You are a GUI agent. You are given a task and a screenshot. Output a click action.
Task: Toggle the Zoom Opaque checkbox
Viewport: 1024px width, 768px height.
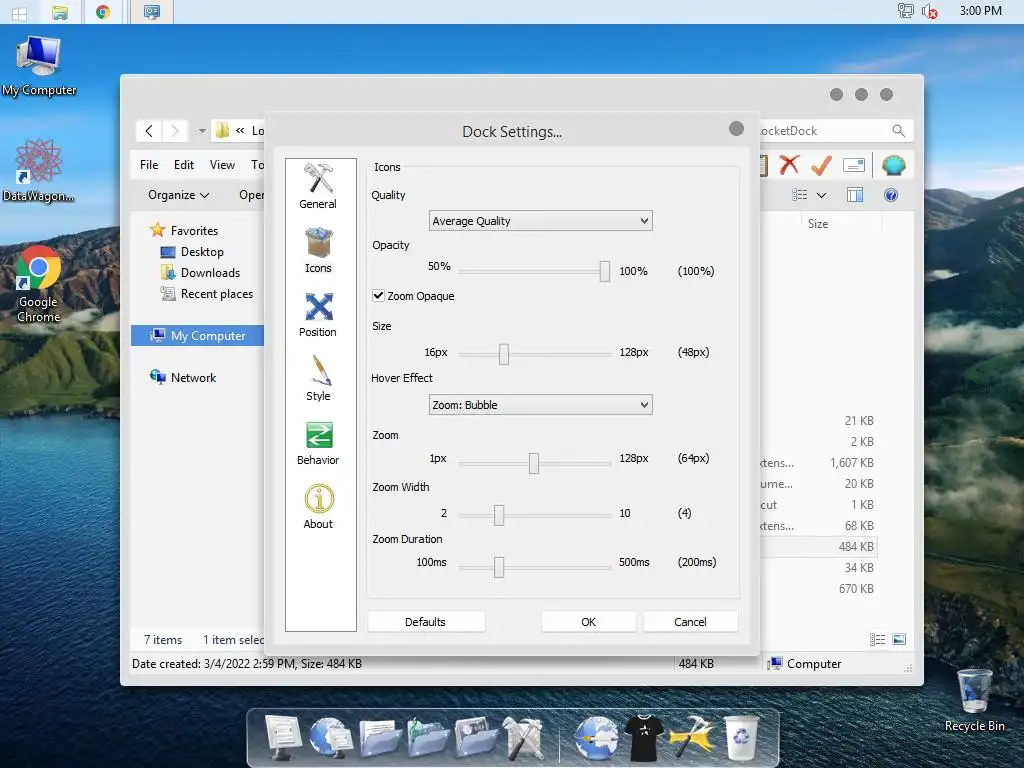click(378, 295)
